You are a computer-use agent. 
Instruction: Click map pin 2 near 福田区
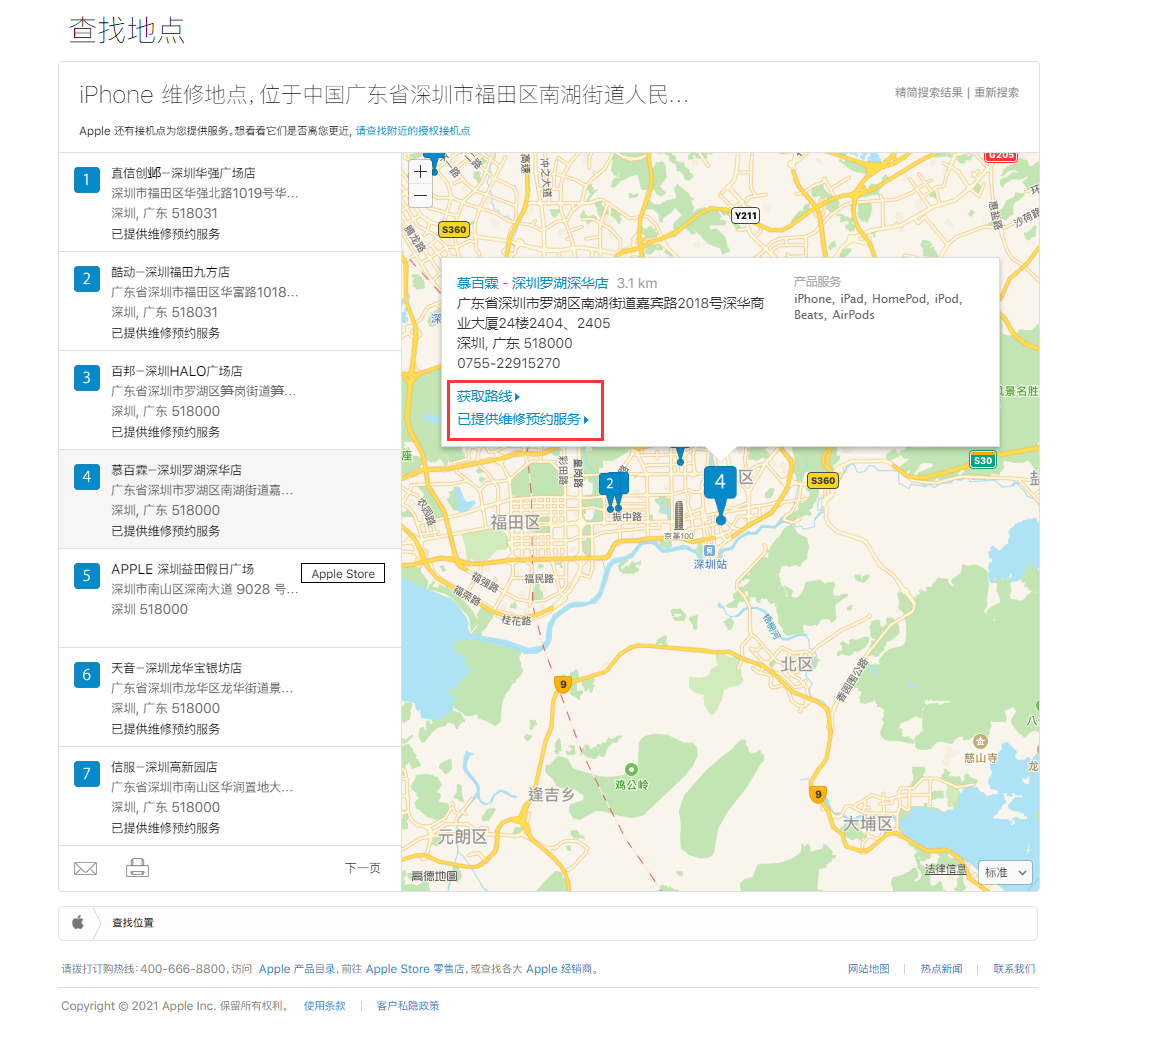[612, 484]
